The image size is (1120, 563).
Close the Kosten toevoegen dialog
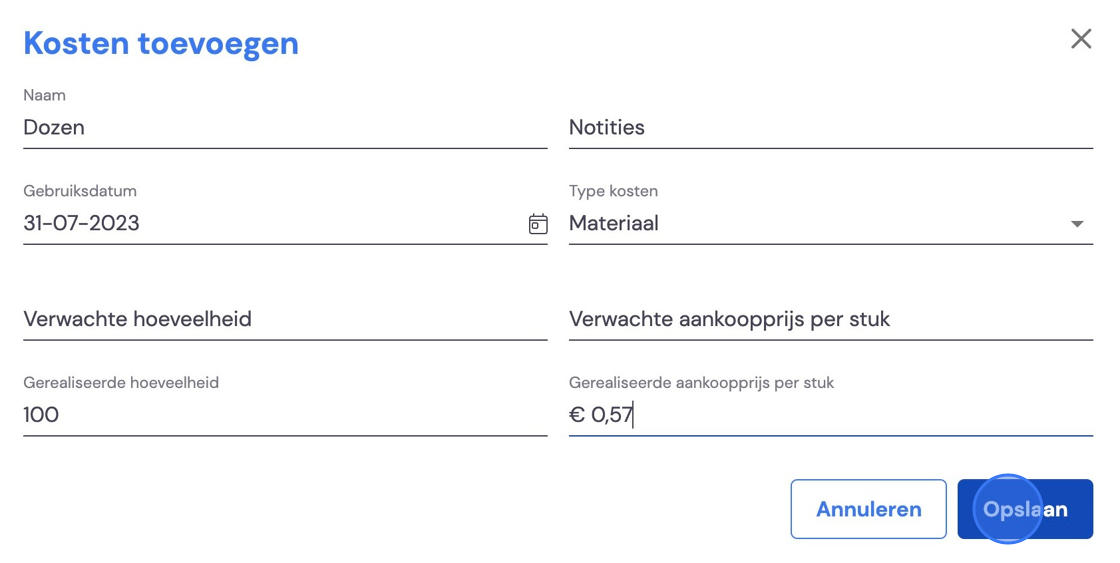coord(1081,39)
